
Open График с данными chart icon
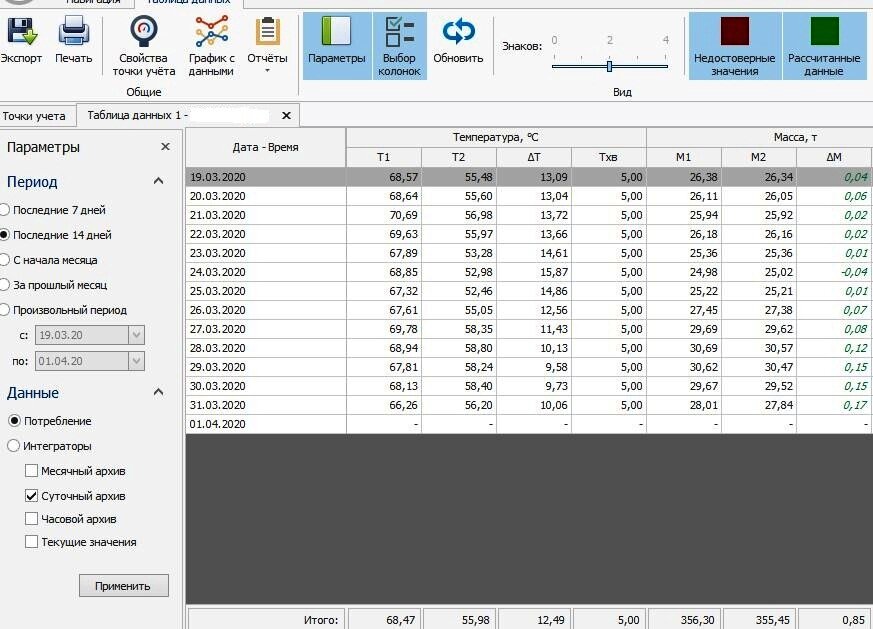pyautogui.click(x=212, y=31)
